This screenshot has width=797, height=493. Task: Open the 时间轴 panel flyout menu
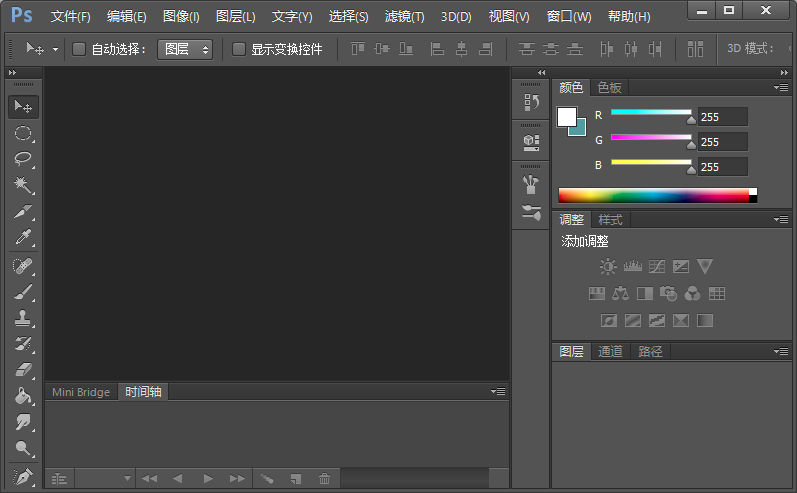pos(498,391)
